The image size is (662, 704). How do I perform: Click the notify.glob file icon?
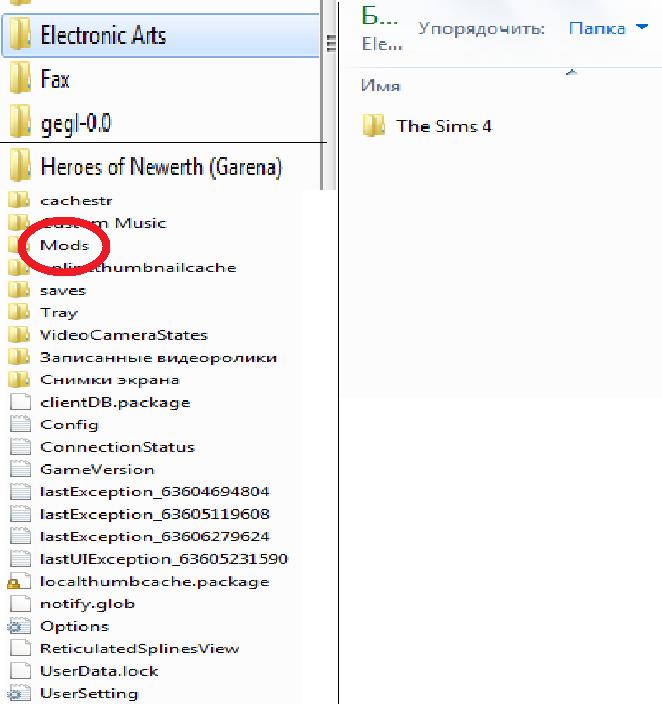(20, 604)
